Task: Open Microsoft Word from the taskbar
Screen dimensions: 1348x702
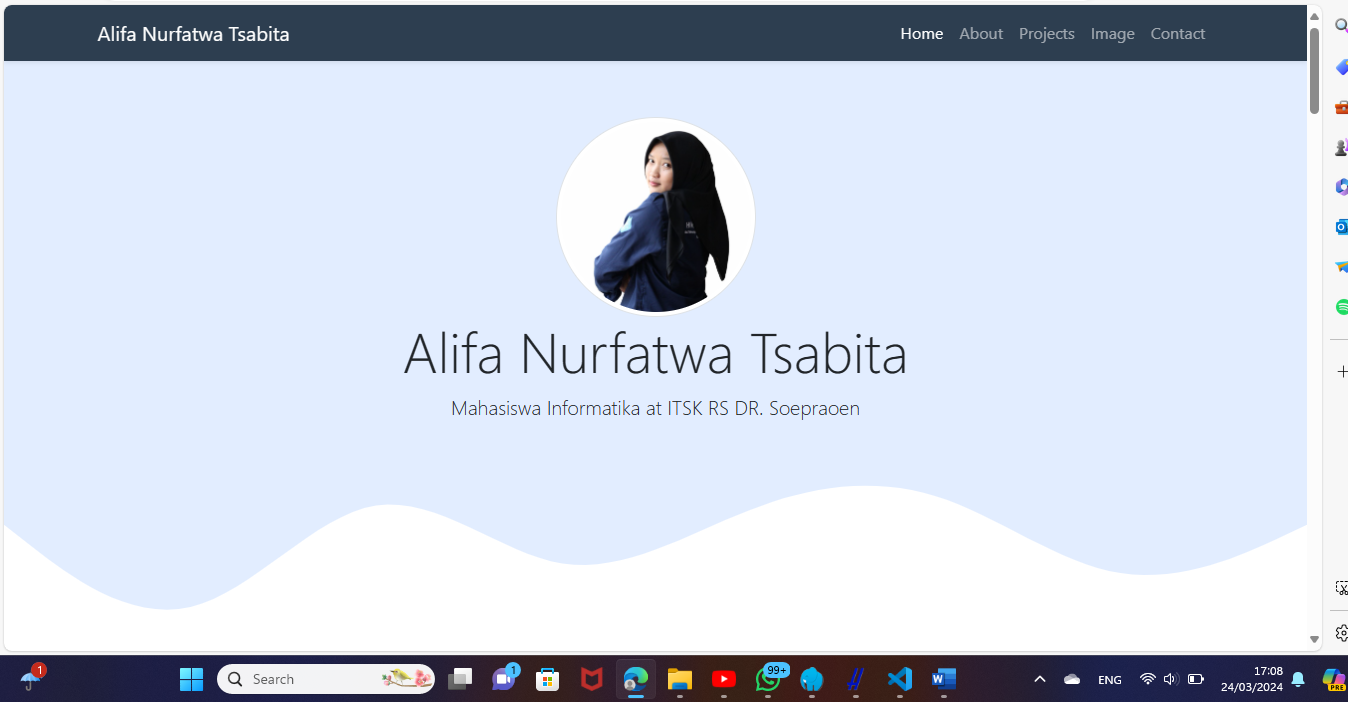Action: pyautogui.click(x=943, y=679)
